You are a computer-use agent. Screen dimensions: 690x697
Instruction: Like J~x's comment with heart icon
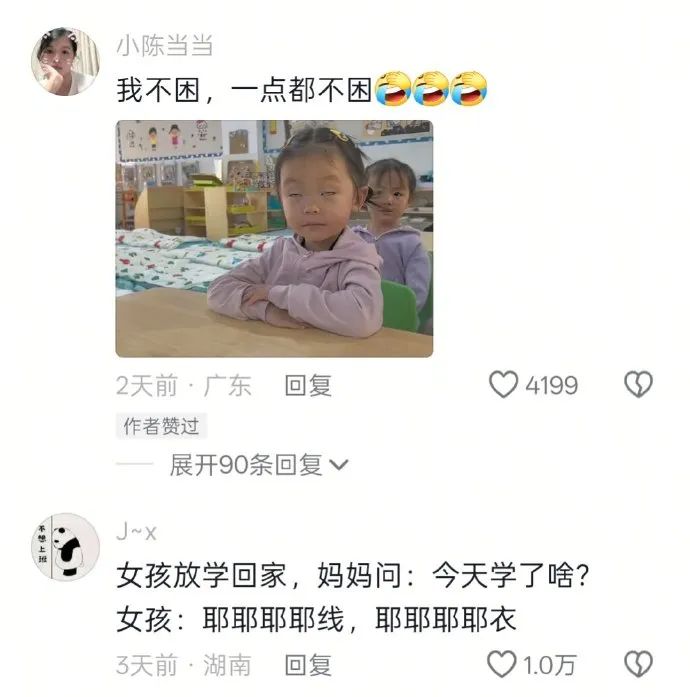[x=502, y=664]
